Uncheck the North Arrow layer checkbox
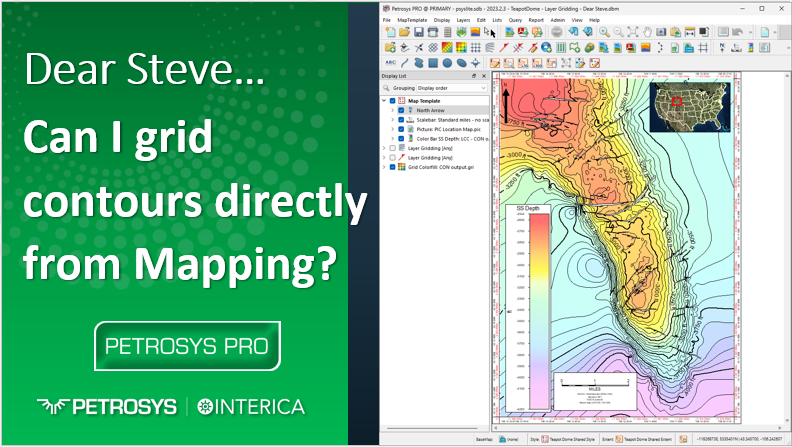Viewport: 792px width, 447px height. [x=401, y=110]
